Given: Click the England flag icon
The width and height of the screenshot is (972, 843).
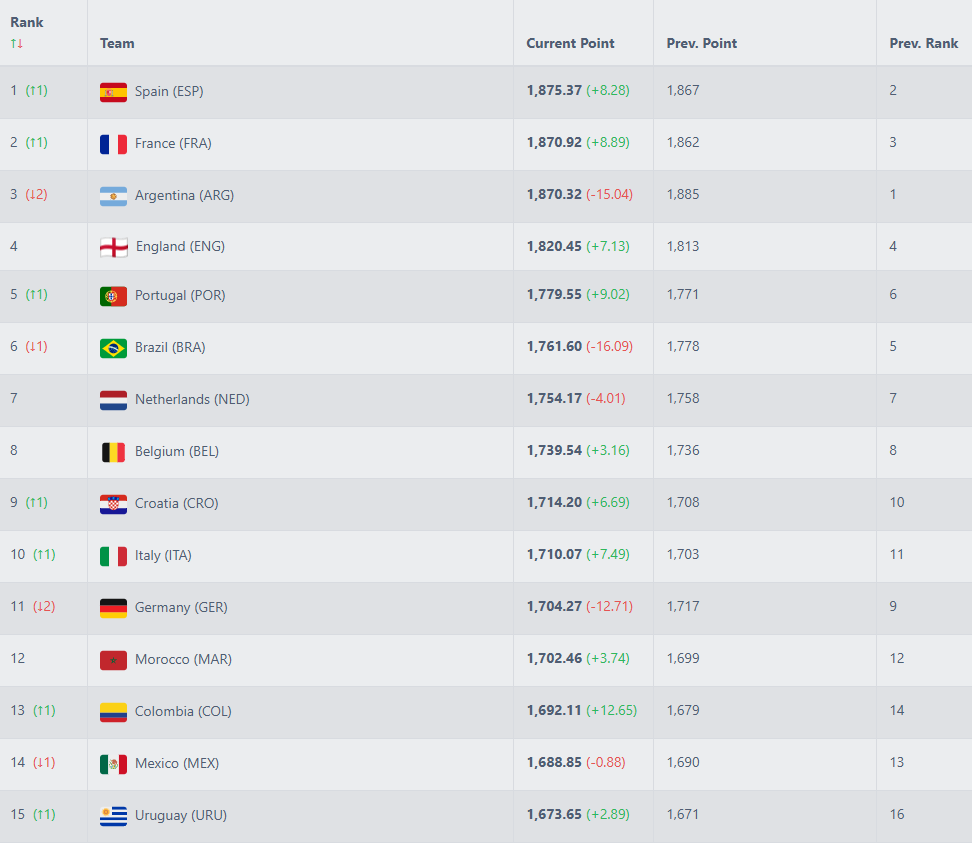Looking at the screenshot, I should 113,247.
